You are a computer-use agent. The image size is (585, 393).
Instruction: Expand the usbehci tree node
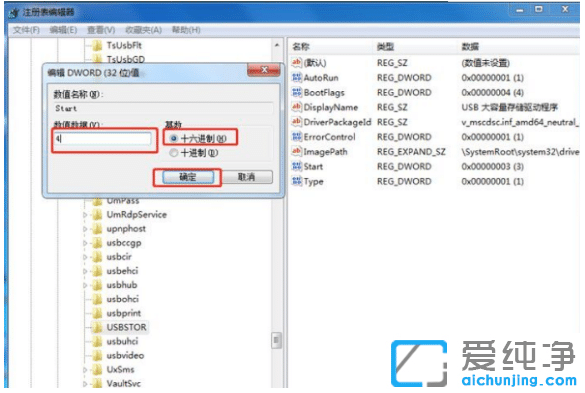85,271
